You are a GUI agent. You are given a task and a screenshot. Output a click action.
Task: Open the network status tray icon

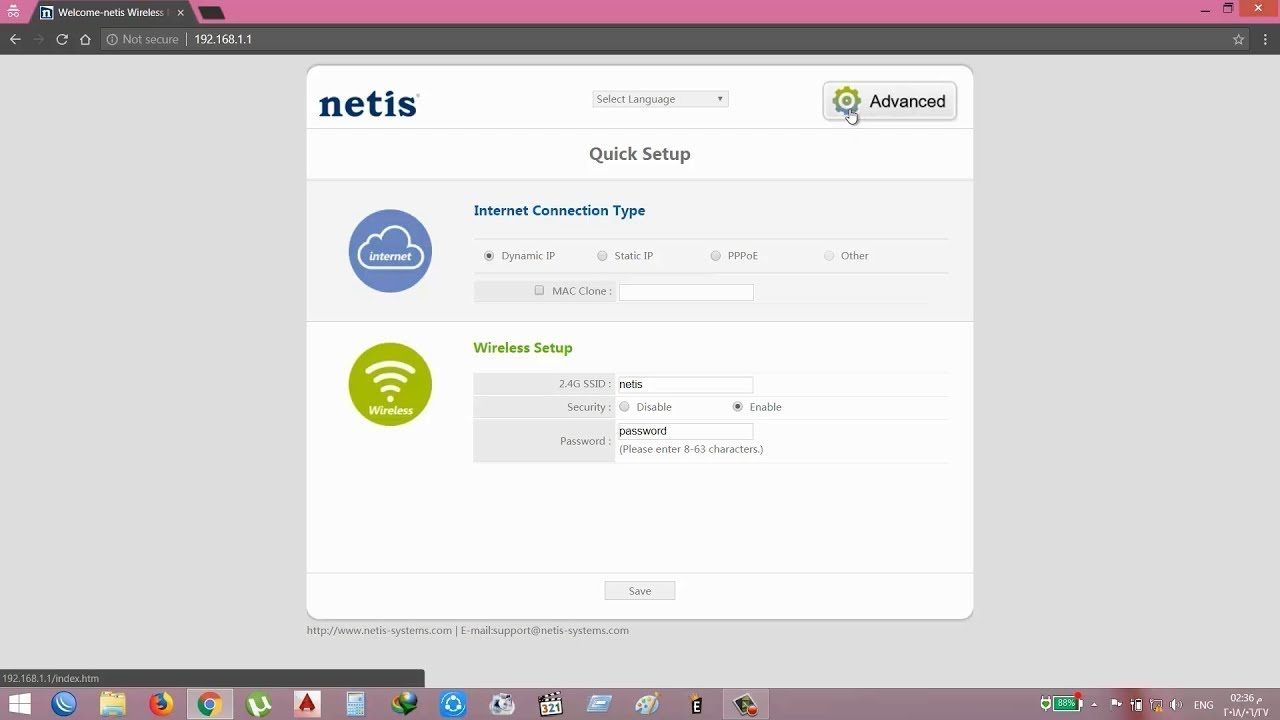pyautogui.click(x=1156, y=704)
